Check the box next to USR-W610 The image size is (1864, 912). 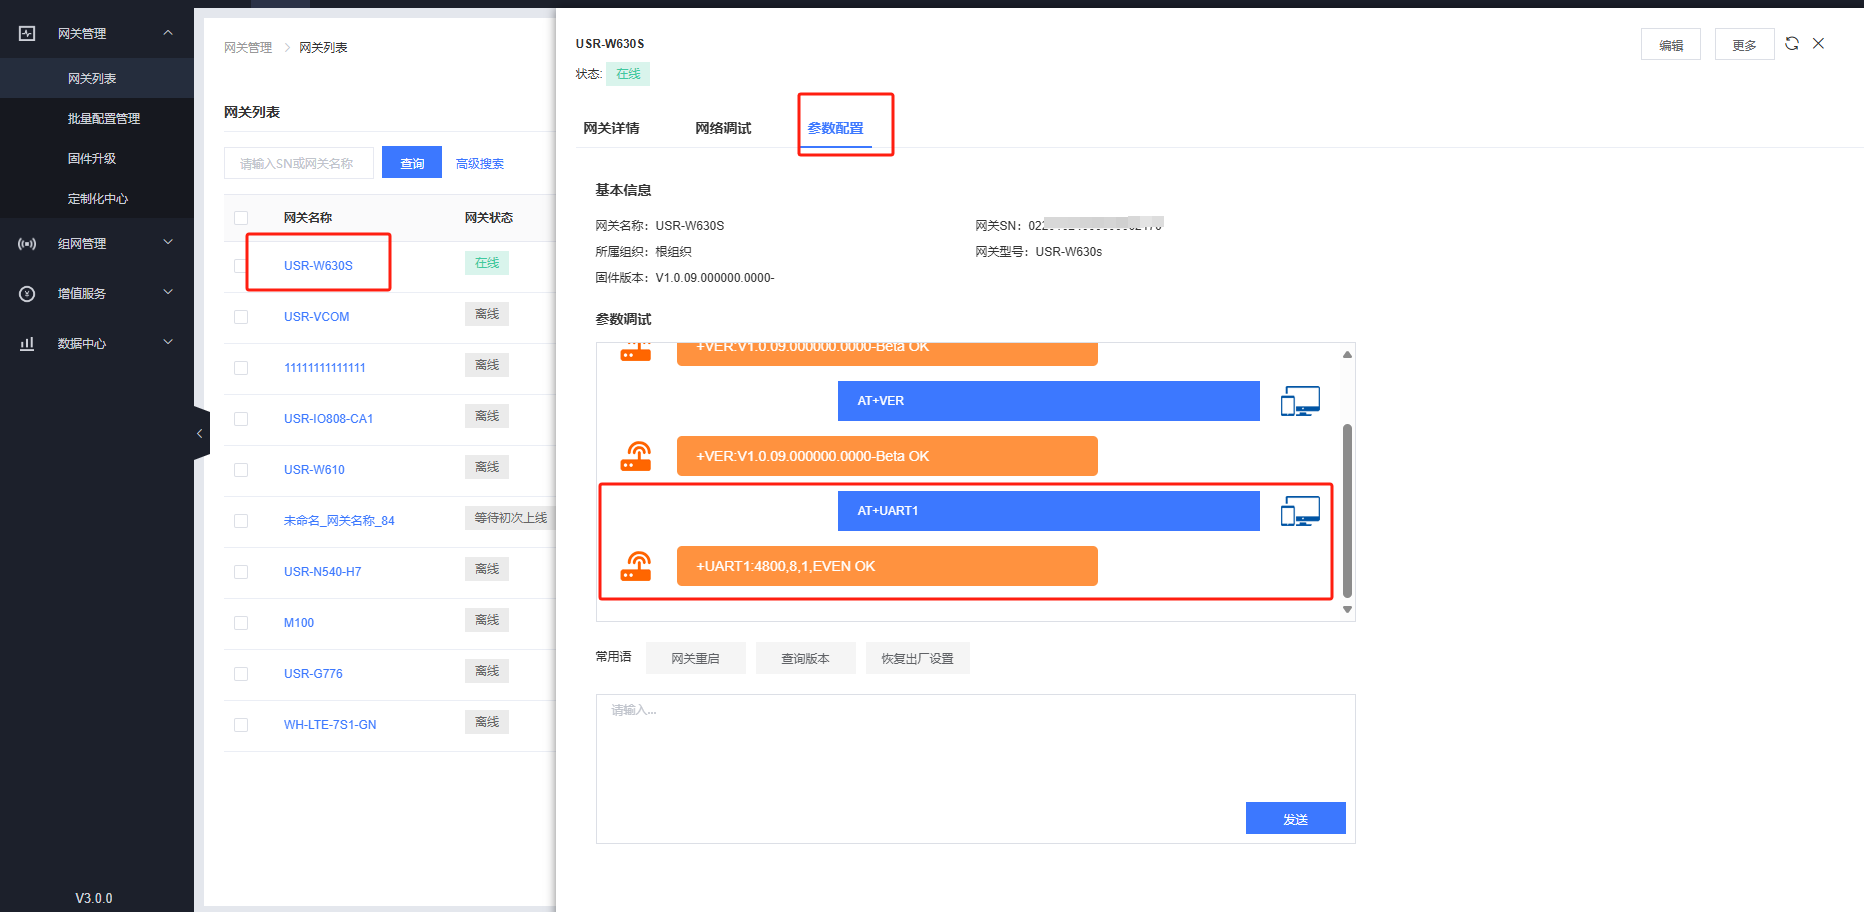(241, 470)
